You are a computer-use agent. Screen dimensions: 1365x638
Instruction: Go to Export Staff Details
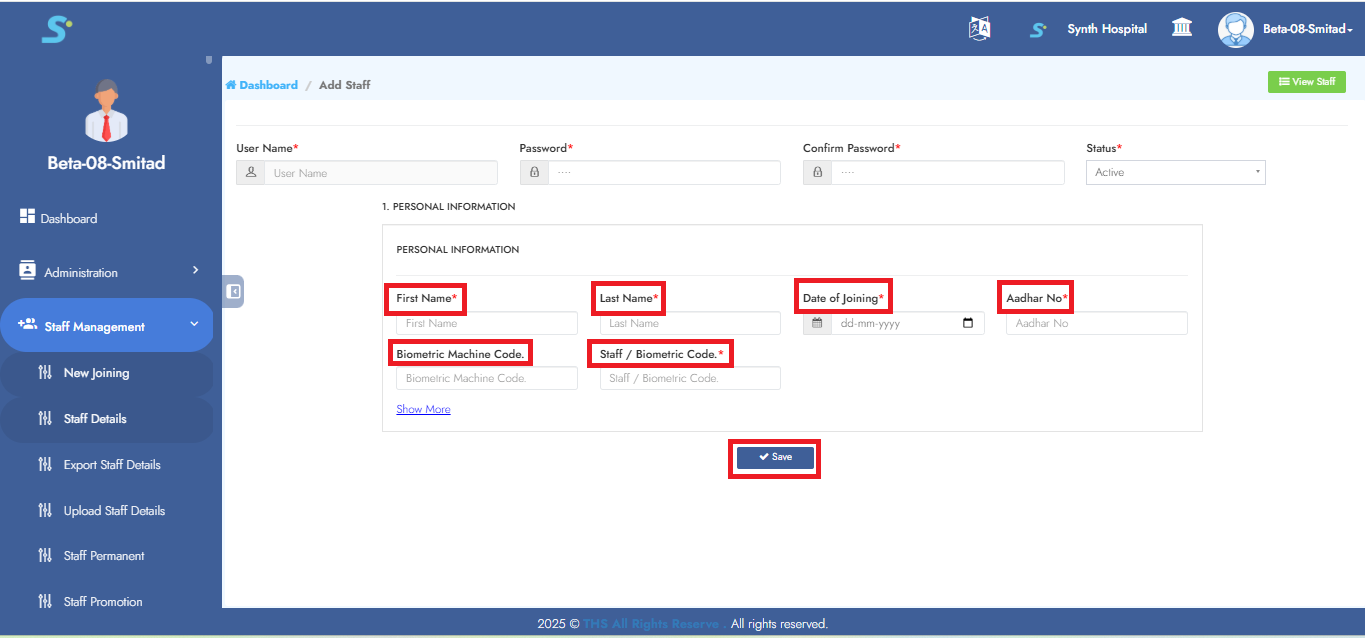point(112,465)
